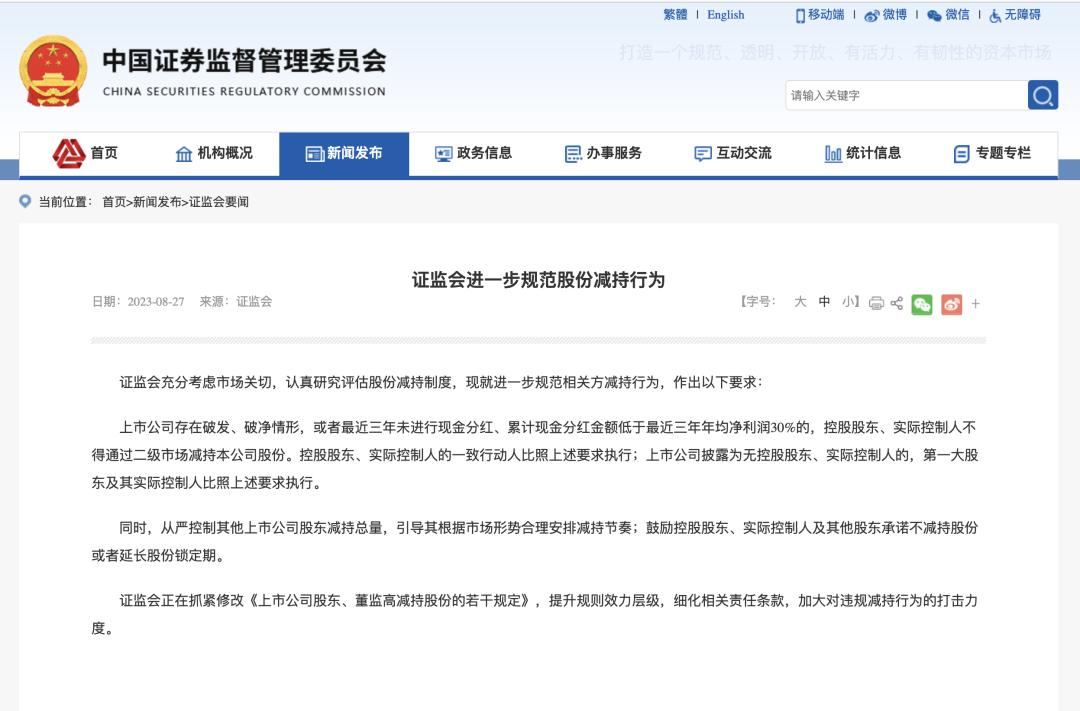Switch to traditional Chinese 繁體

point(675,14)
